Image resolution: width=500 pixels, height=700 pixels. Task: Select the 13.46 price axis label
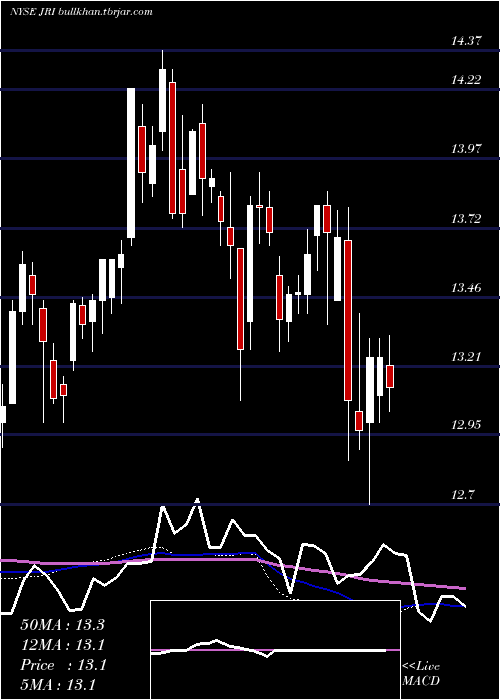tap(466, 288)
